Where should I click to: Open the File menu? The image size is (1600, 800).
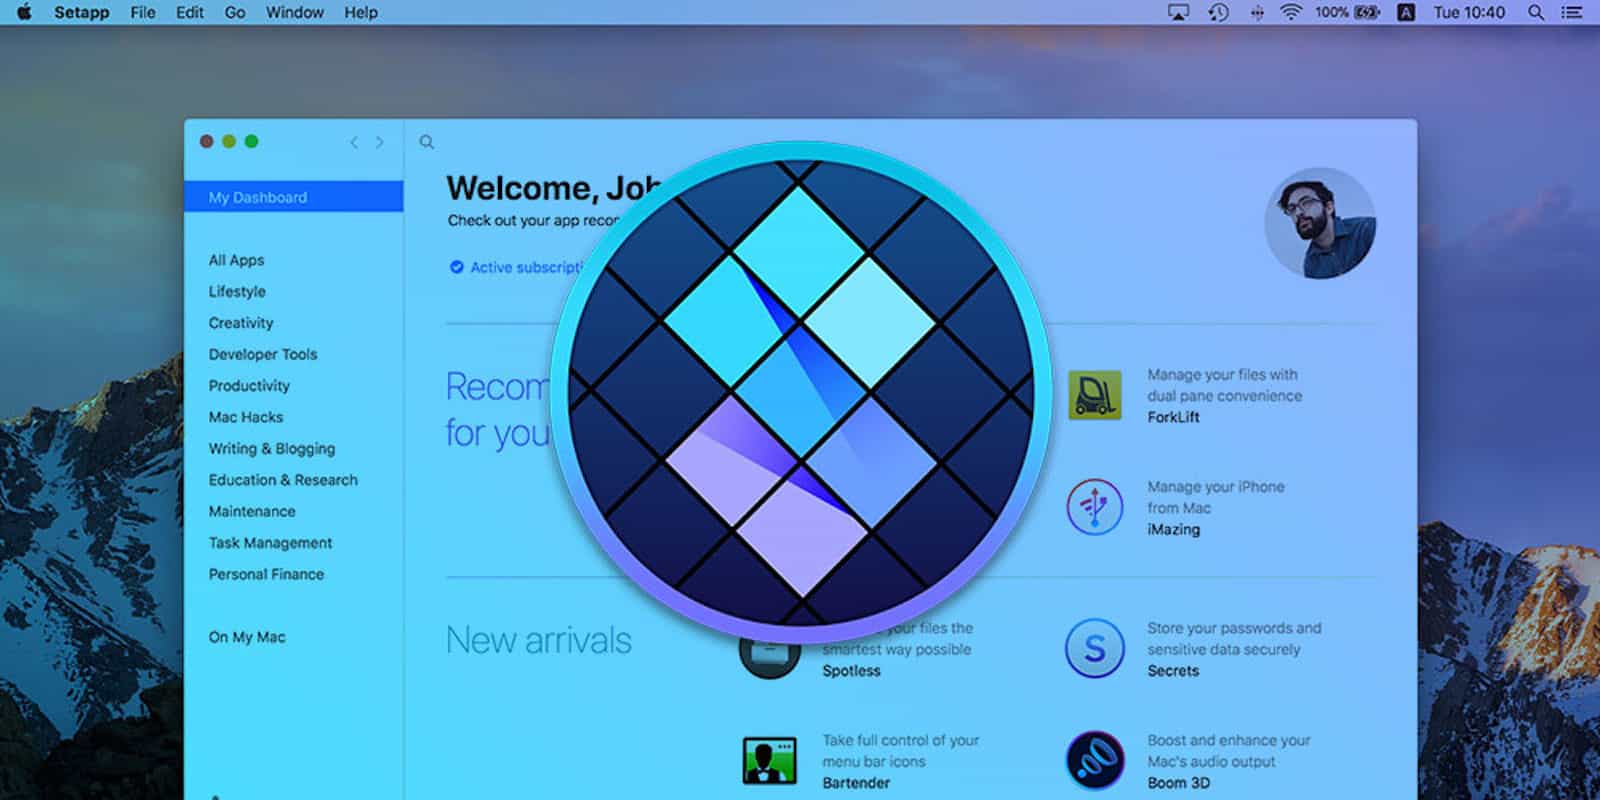pos(143,13)
